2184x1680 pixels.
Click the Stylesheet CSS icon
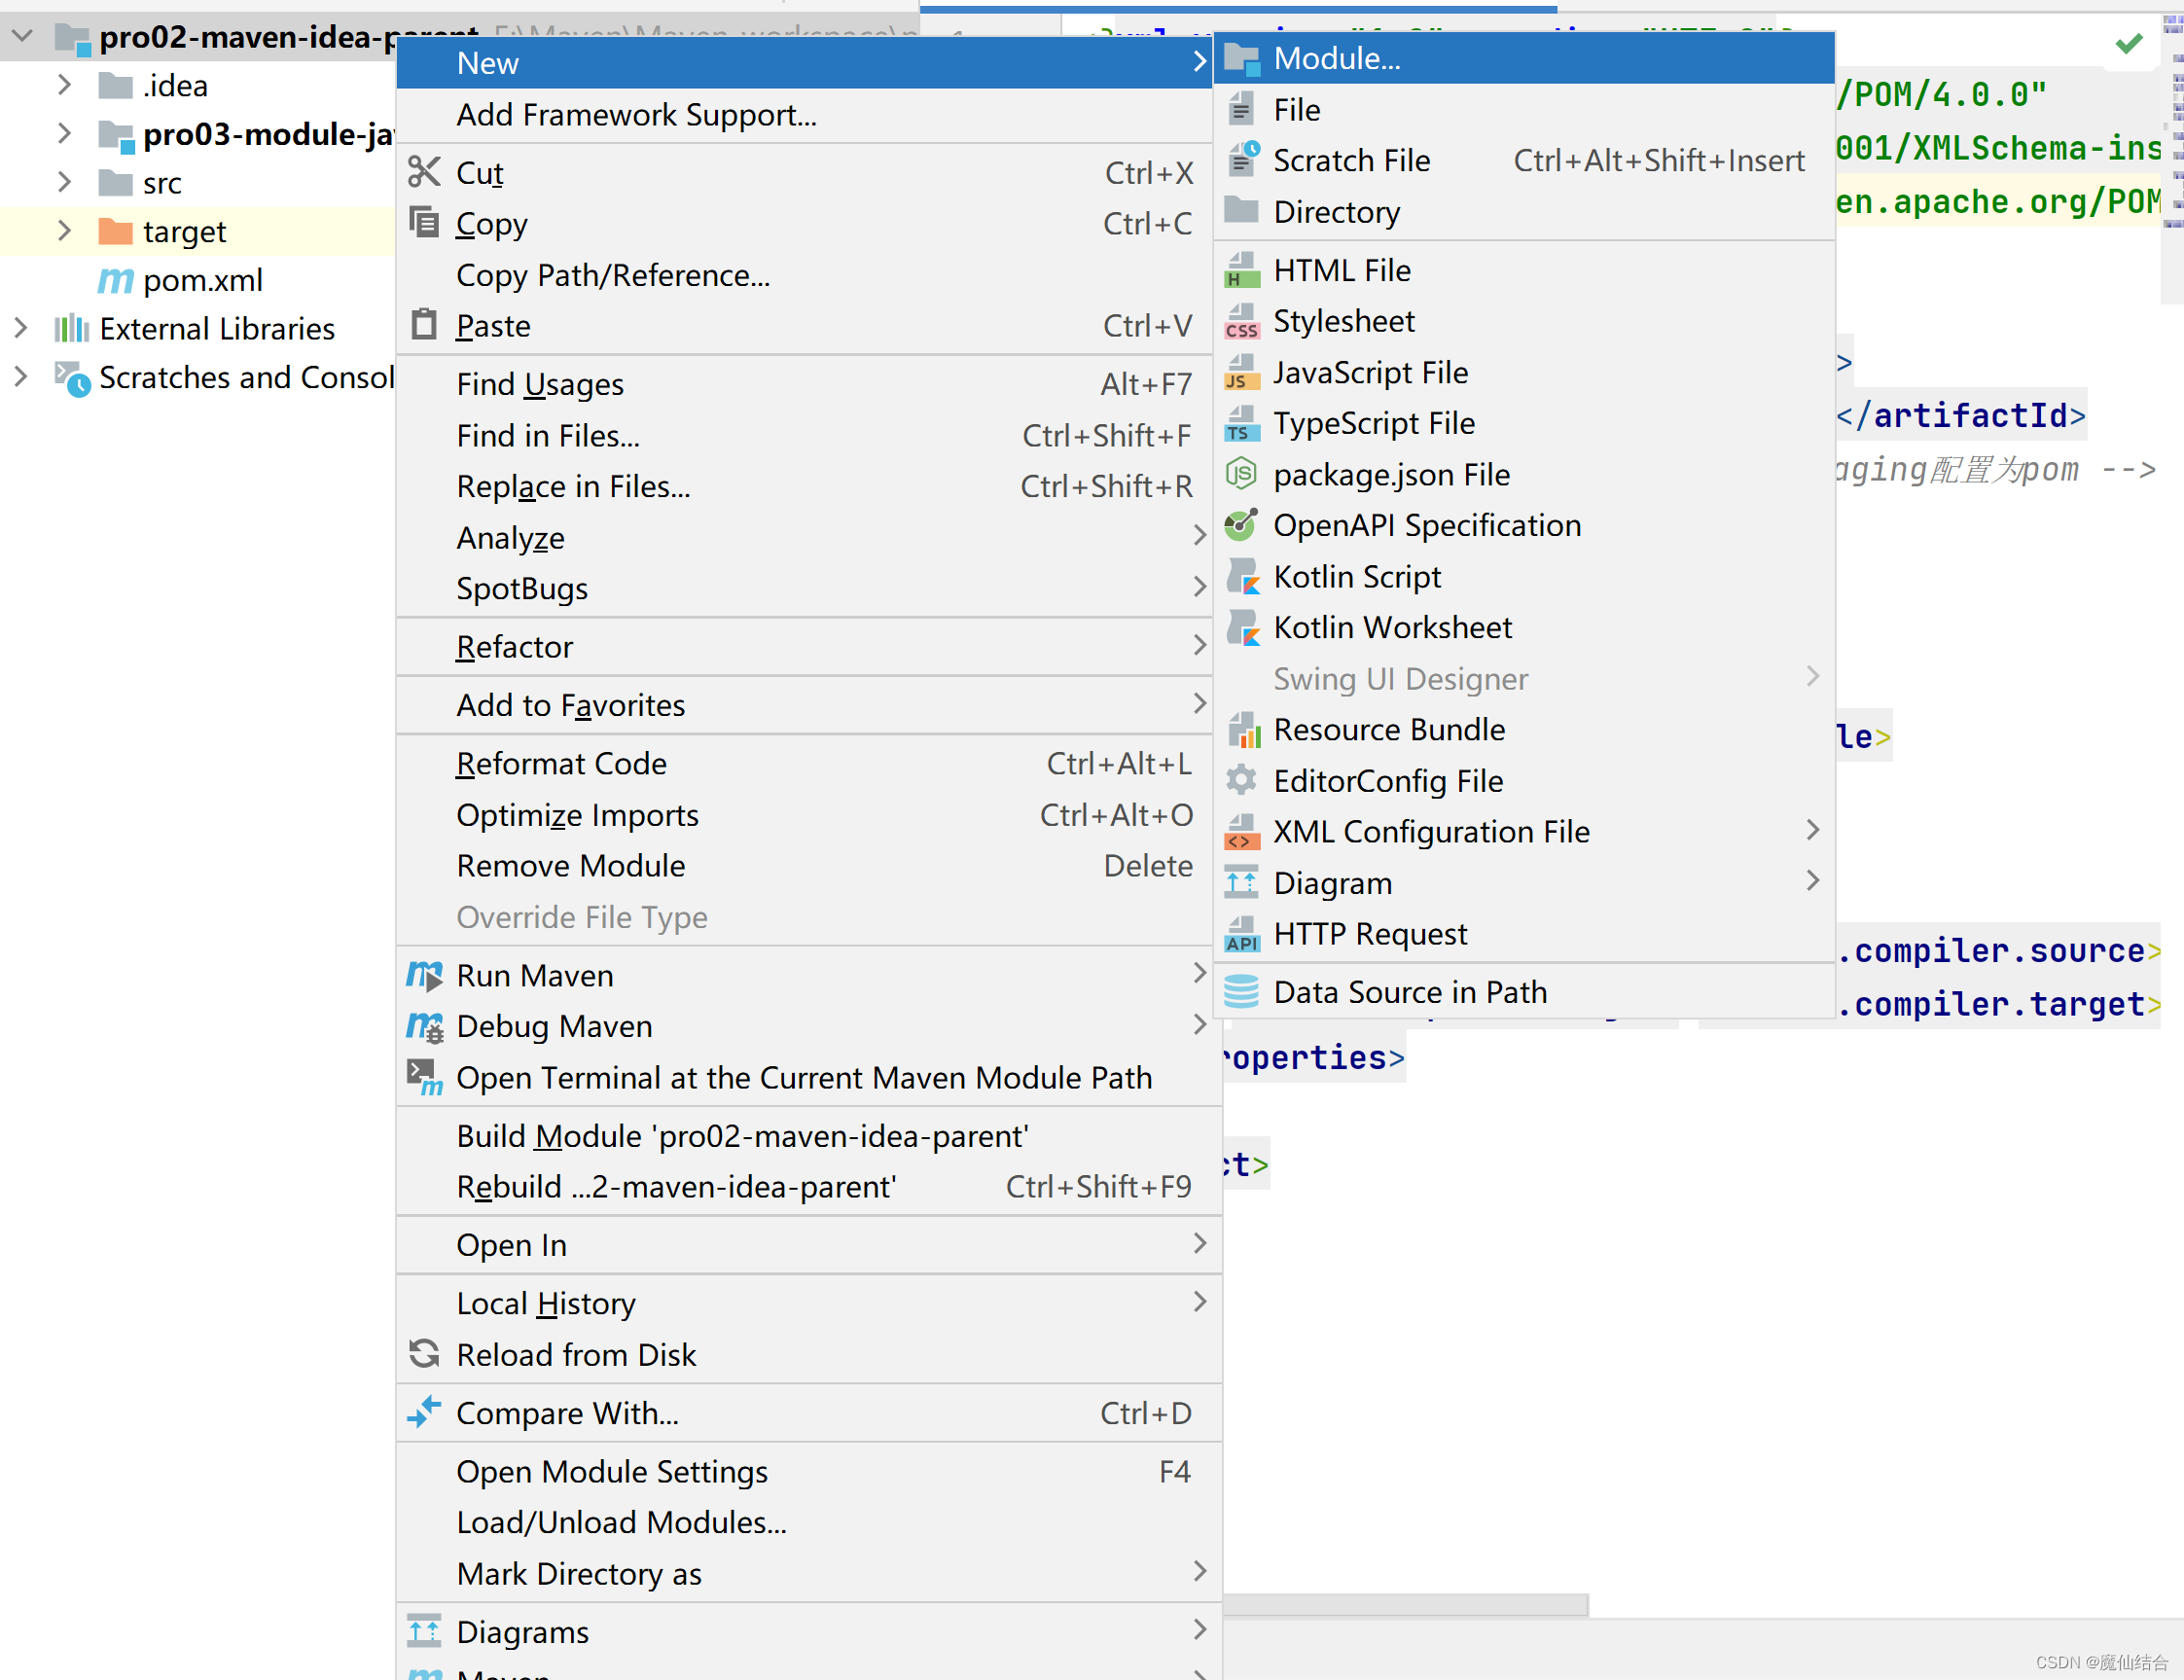point(1242,321)
